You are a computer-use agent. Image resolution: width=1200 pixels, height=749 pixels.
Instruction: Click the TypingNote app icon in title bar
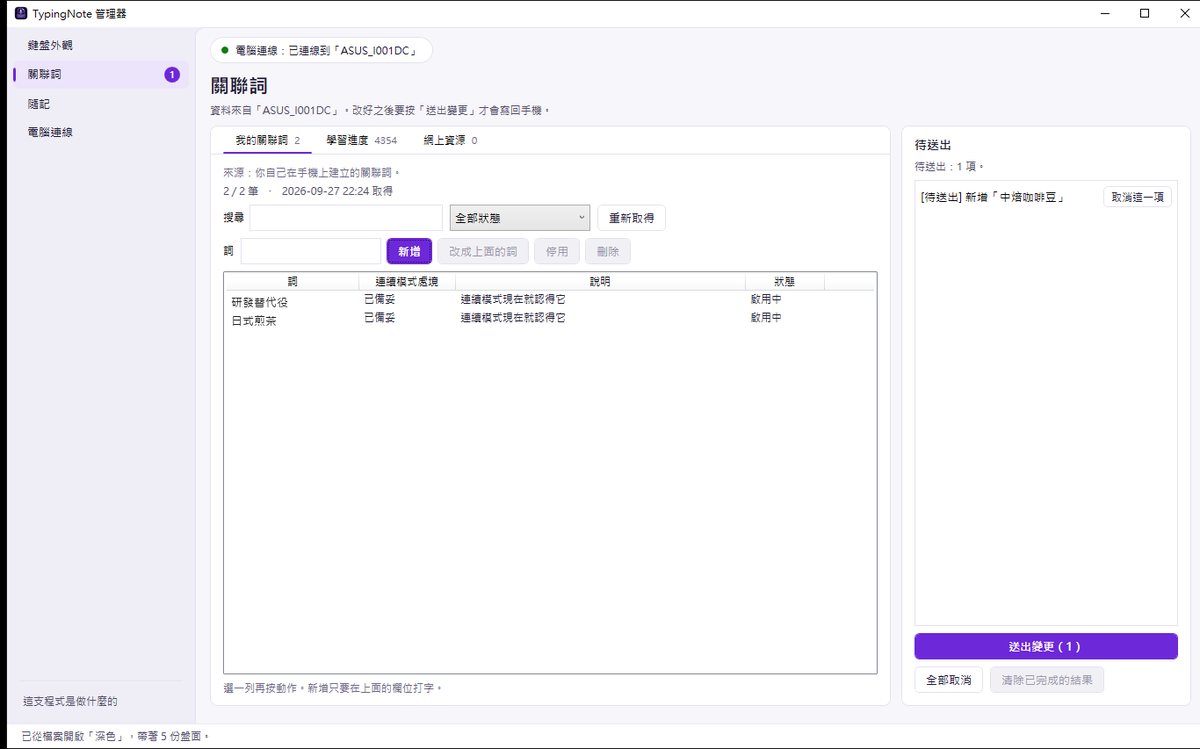pyautogui.click(x=20, y=13)
